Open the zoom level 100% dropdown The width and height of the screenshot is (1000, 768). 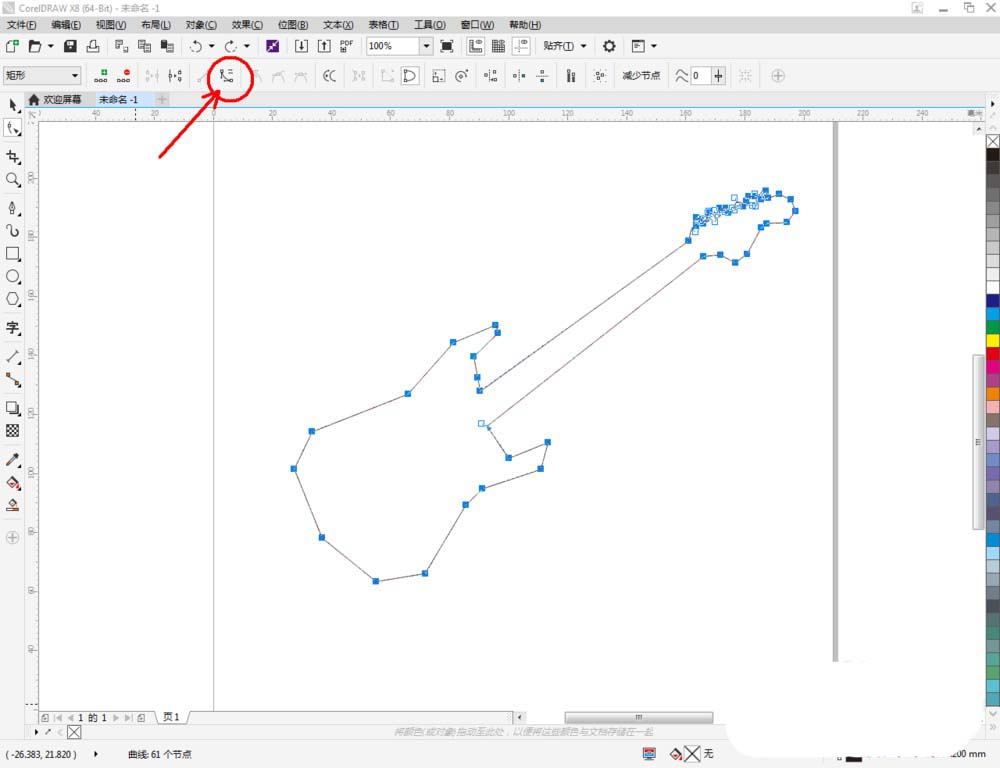[x=426, y=46]
